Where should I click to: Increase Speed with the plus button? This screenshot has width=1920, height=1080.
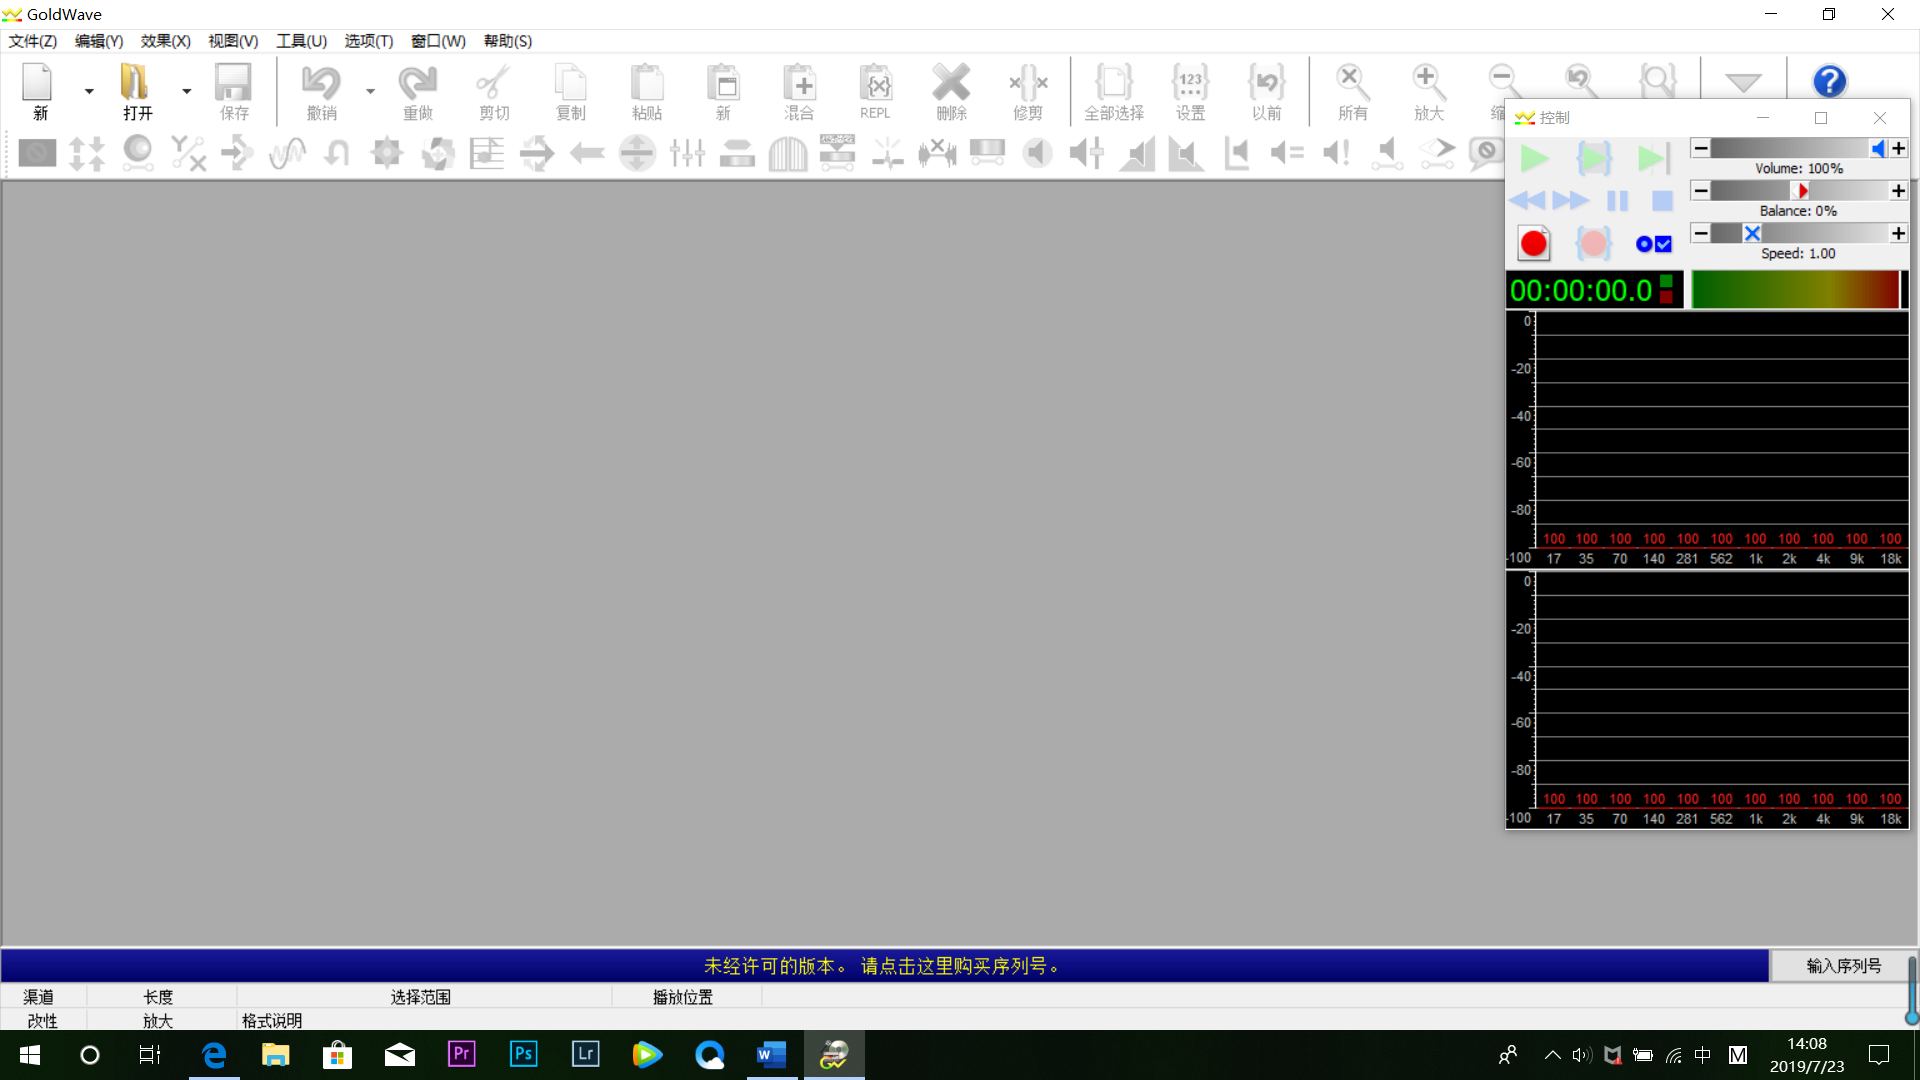click(1898, 234)
